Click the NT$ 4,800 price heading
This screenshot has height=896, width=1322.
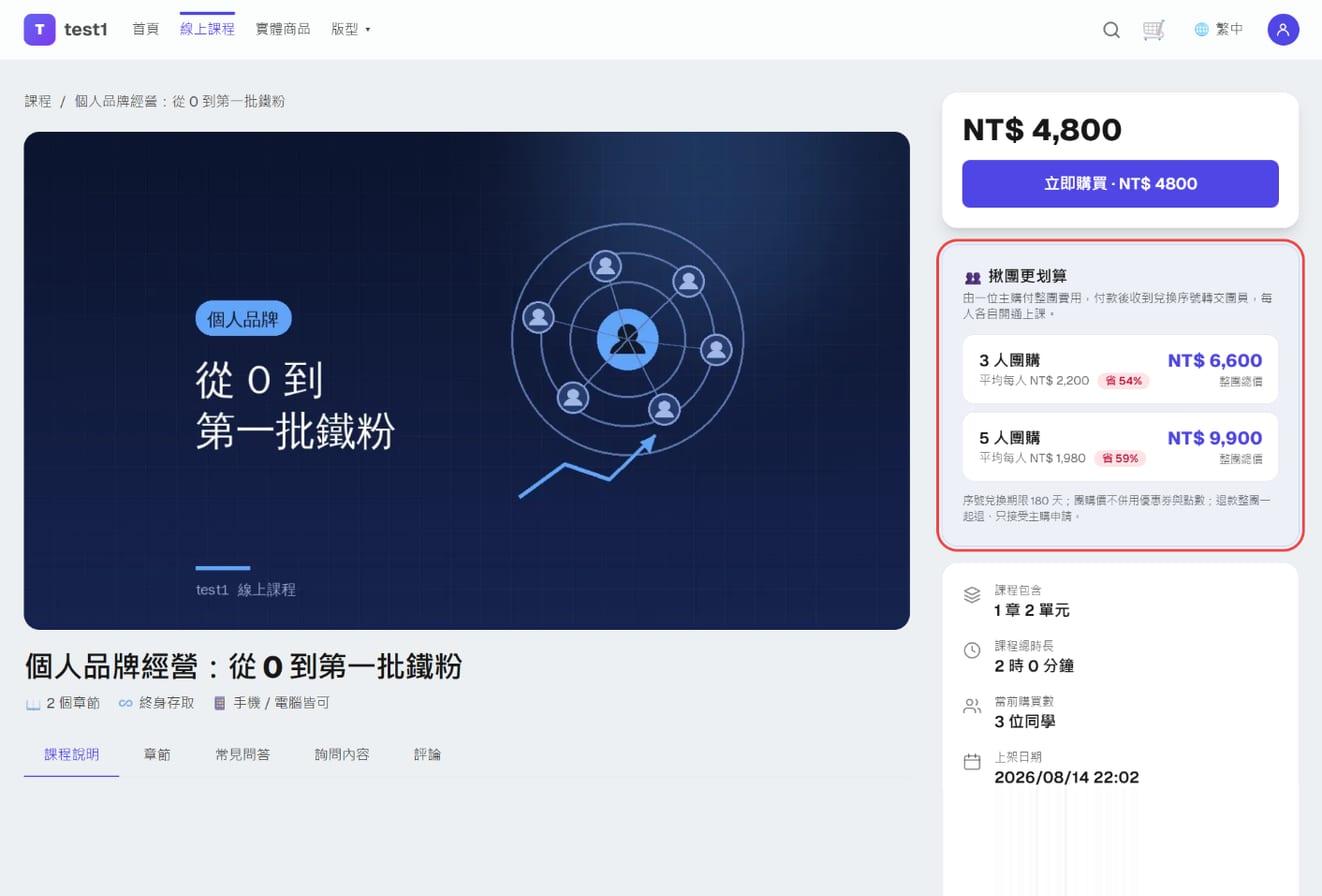1042,130
